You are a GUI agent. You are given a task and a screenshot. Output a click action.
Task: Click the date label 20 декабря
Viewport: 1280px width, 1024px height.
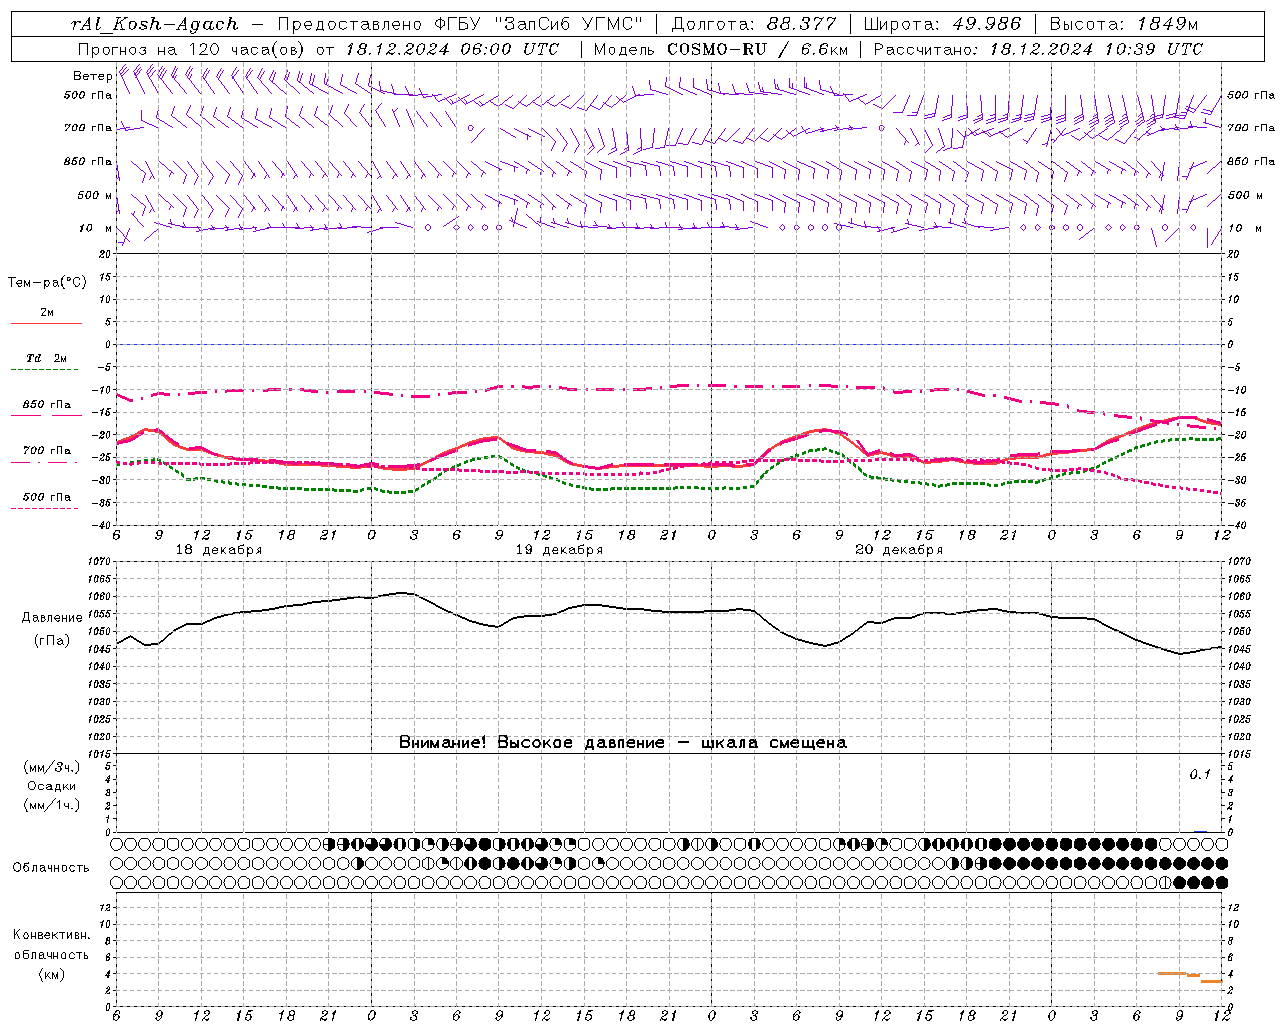pyautogui.click(x=899, y=550)
